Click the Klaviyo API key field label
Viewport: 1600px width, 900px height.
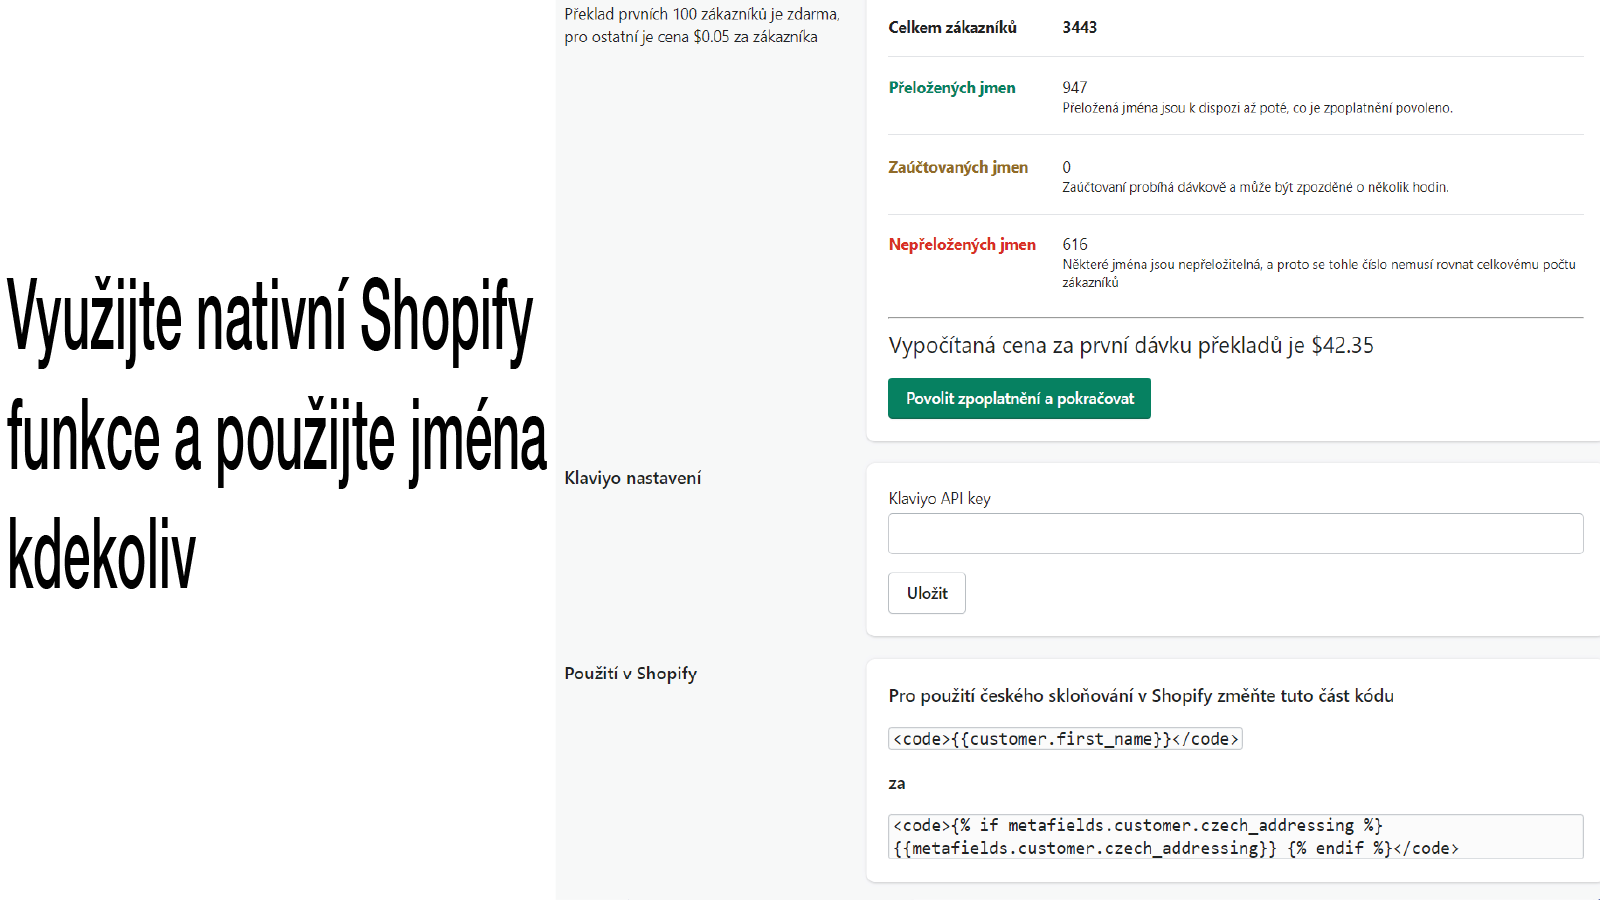[939, 498]
